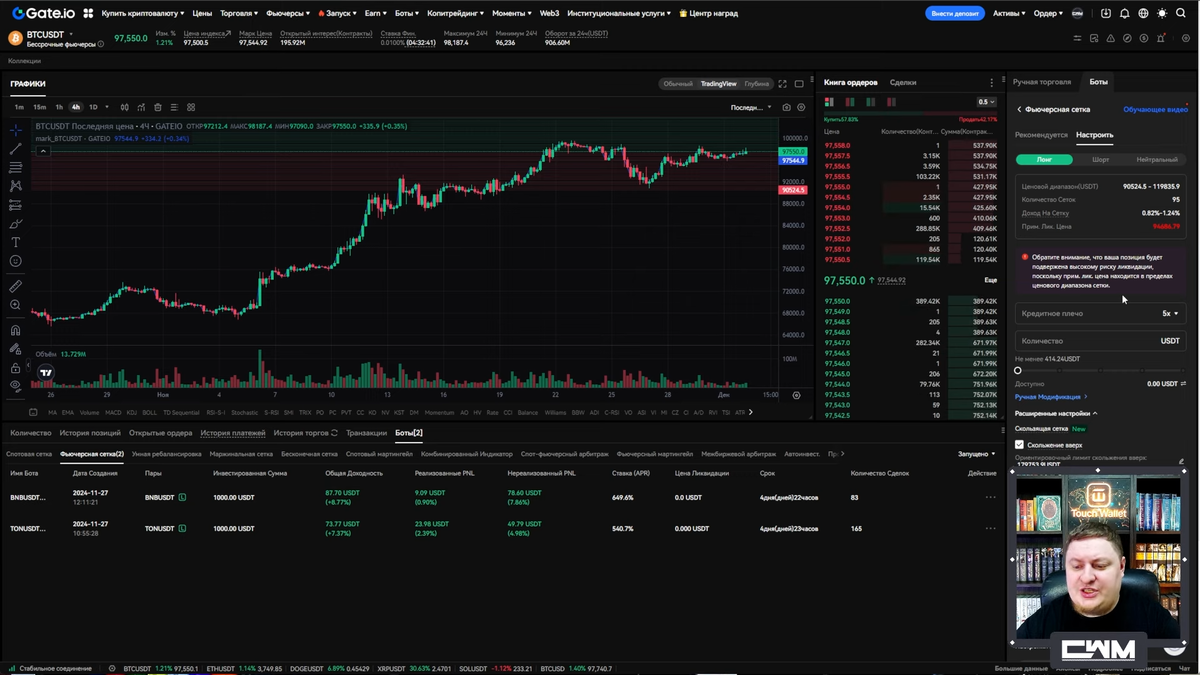Open the emoji/icons drawing tool
The height and width of the screenshot is (675, 1200).
point(15,261)
